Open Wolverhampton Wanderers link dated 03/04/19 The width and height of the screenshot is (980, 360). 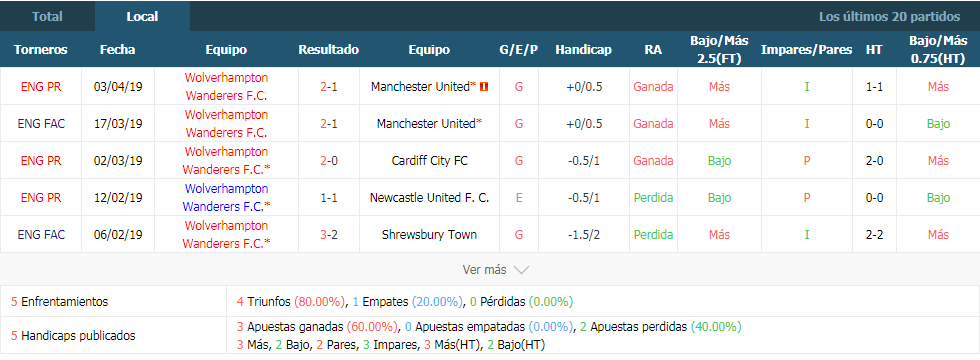point(226,86)
